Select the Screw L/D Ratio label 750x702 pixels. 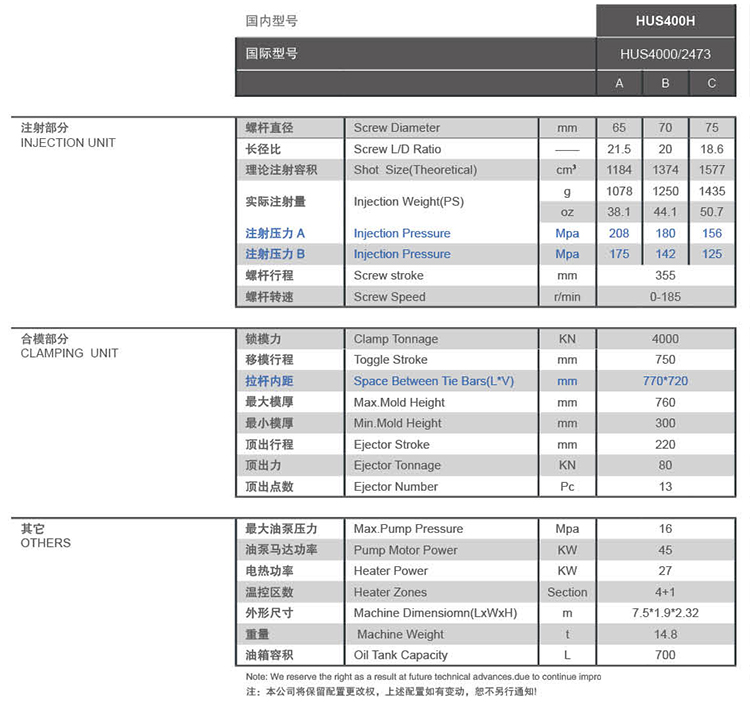397,149
